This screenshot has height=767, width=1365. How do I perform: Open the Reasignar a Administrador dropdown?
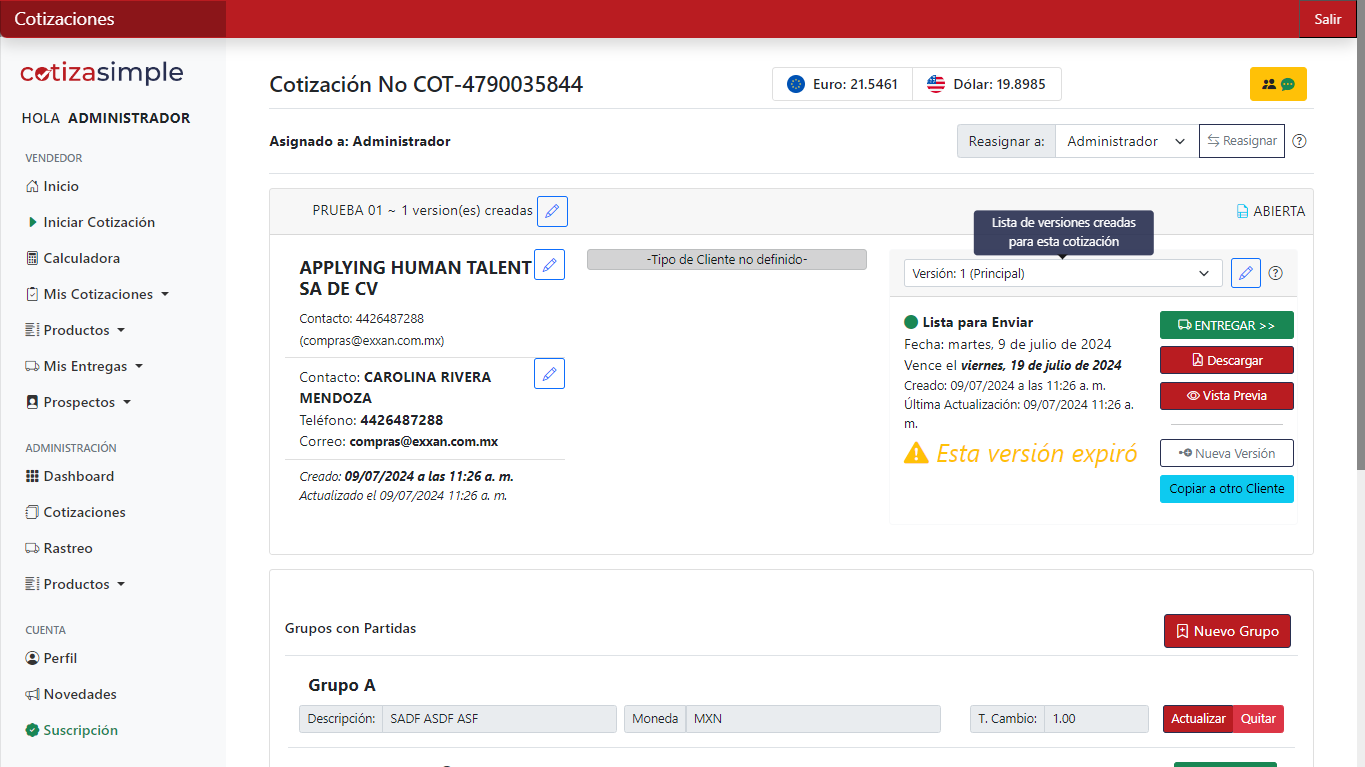tap(1126, 141)
